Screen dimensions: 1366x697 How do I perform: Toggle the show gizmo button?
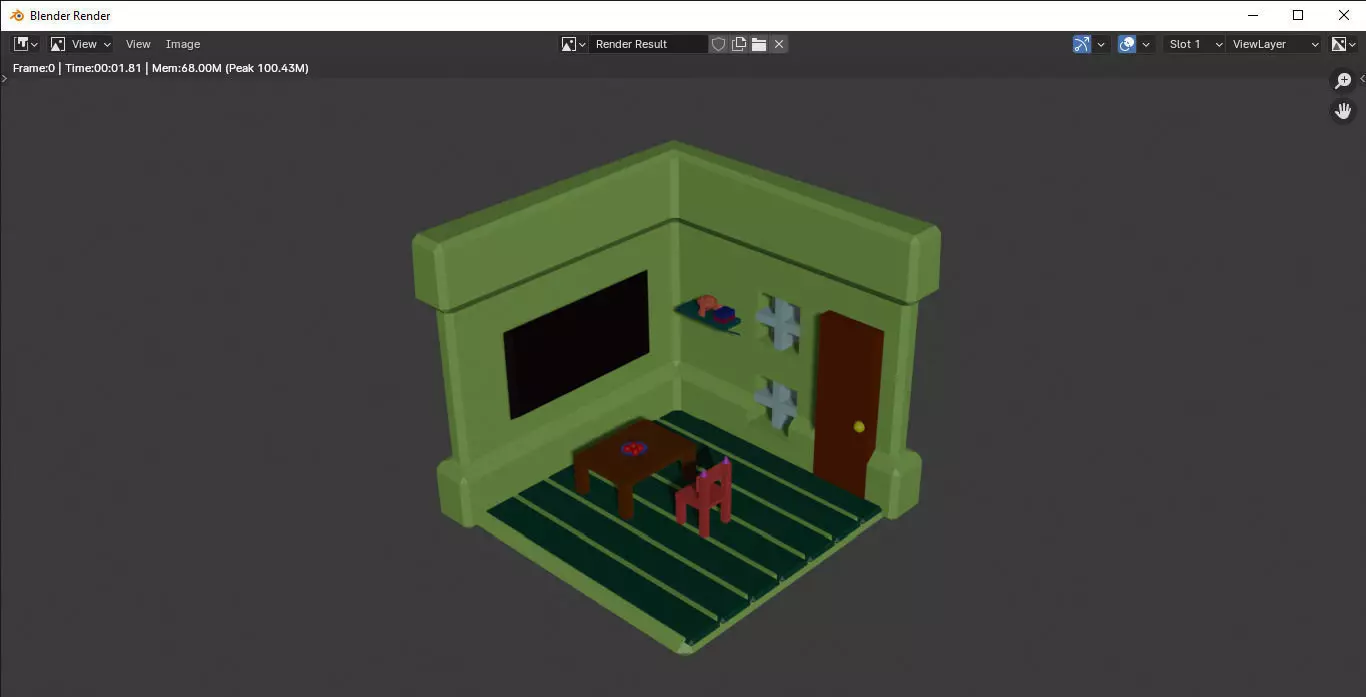click(1081, 44)
